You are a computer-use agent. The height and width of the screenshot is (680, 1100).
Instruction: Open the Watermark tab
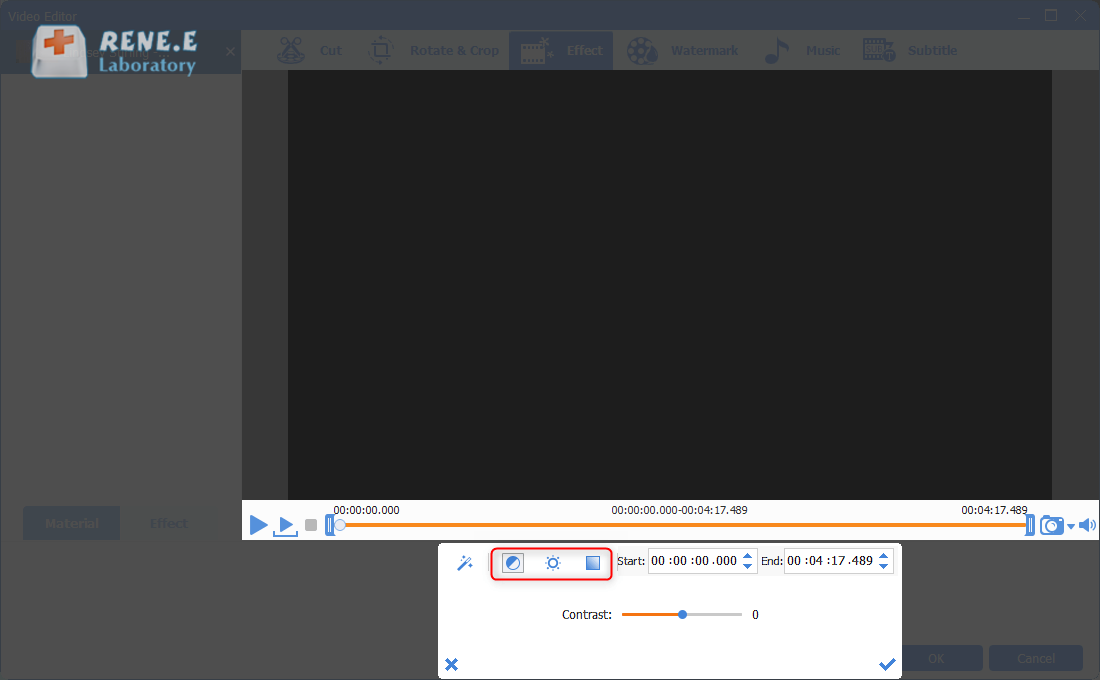pyautogui.click(x=683, y=51)
